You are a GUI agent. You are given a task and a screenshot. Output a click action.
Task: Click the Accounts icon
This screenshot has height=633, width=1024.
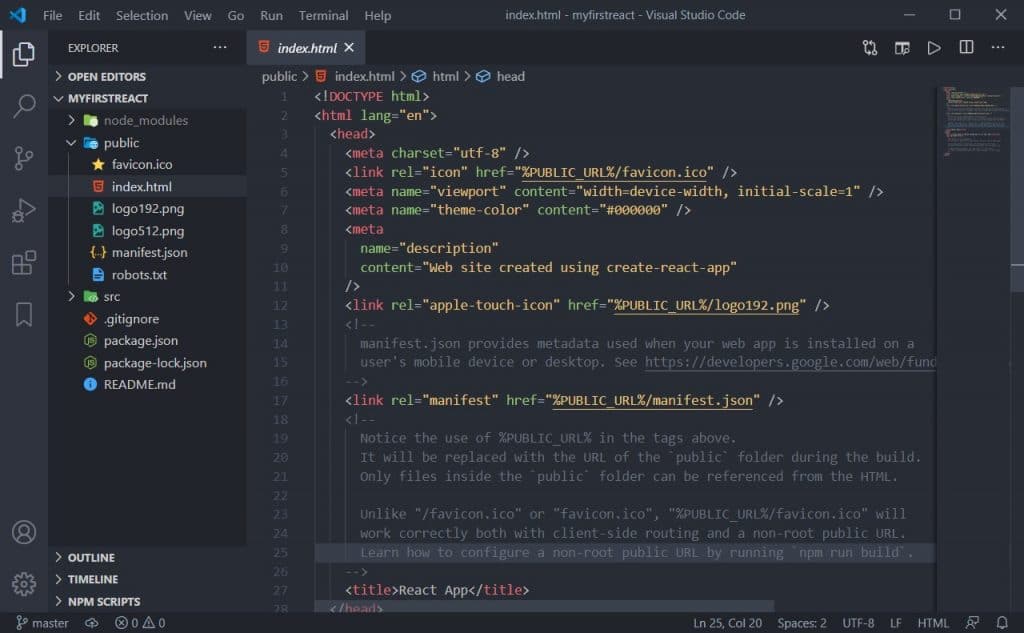(24, 532)
